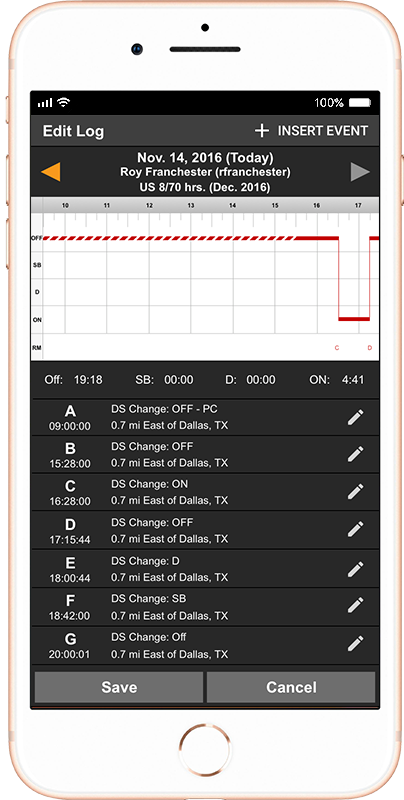The image size is (404, 800).
Task: Tap the red ON duty segment on graph
Action: [x=354, y=319]
